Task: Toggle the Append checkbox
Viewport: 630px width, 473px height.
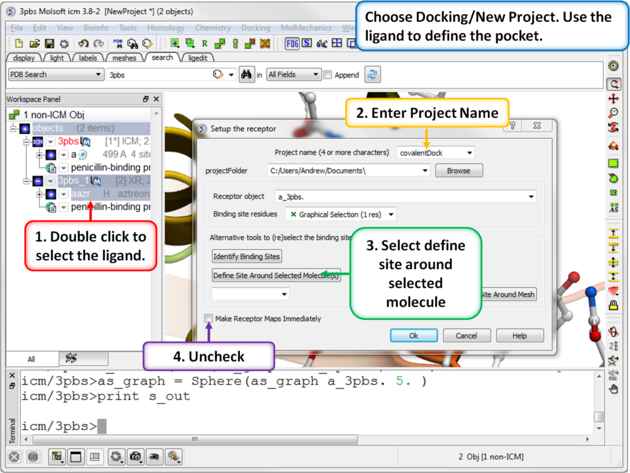Action: [329, 75]
